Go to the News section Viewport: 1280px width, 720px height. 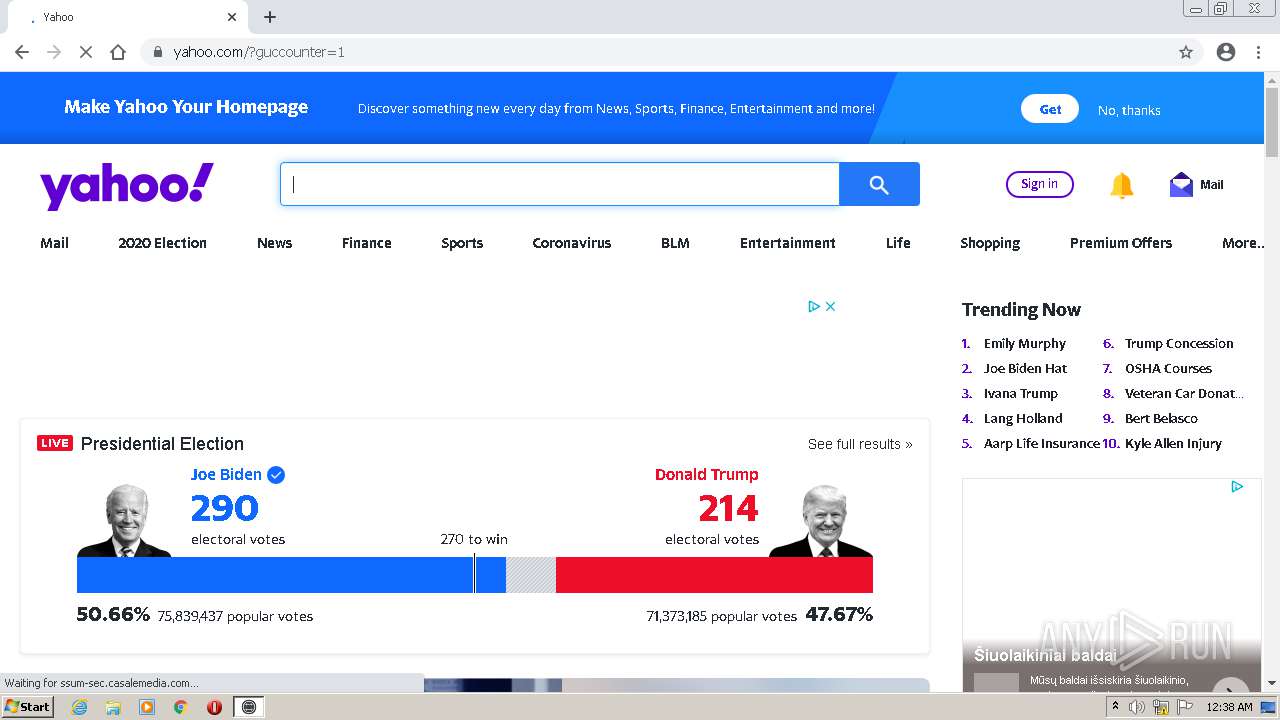[274, 243]
